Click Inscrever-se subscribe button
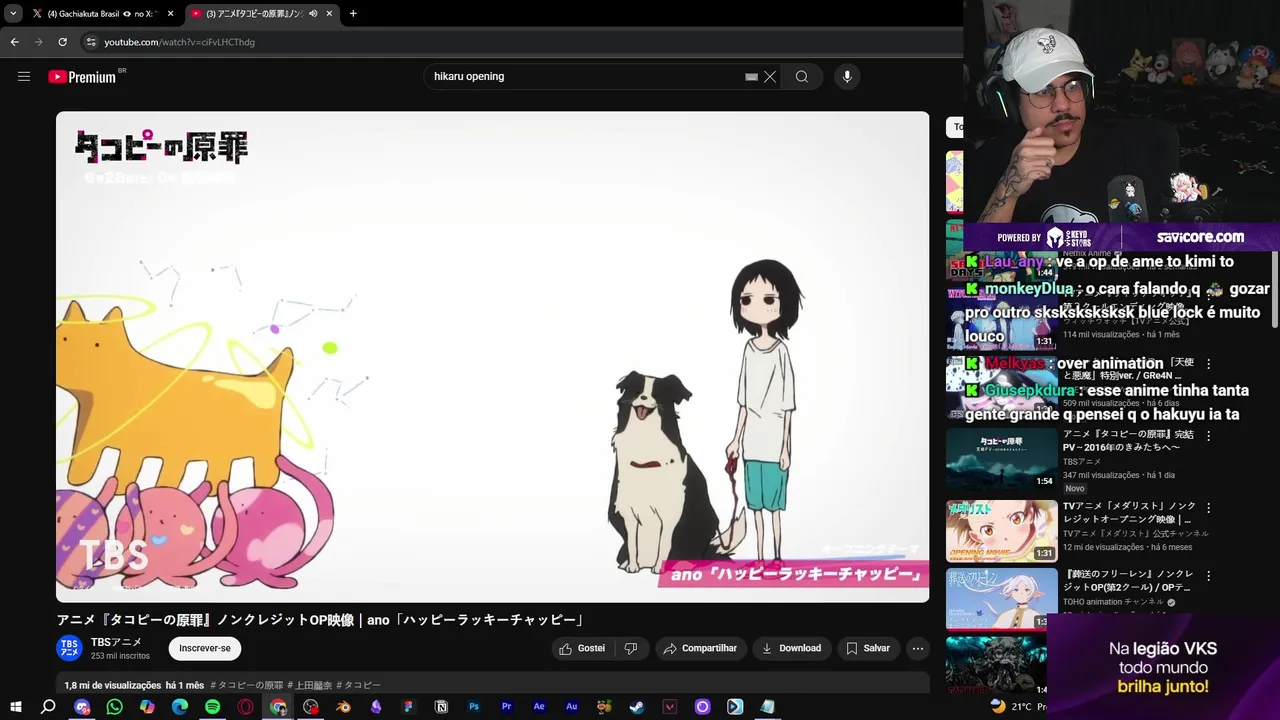This screenshot has width=1280, height=720. tap(205, 648)
